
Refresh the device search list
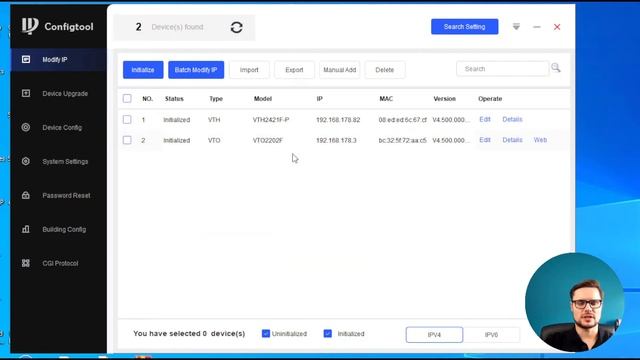237,27
